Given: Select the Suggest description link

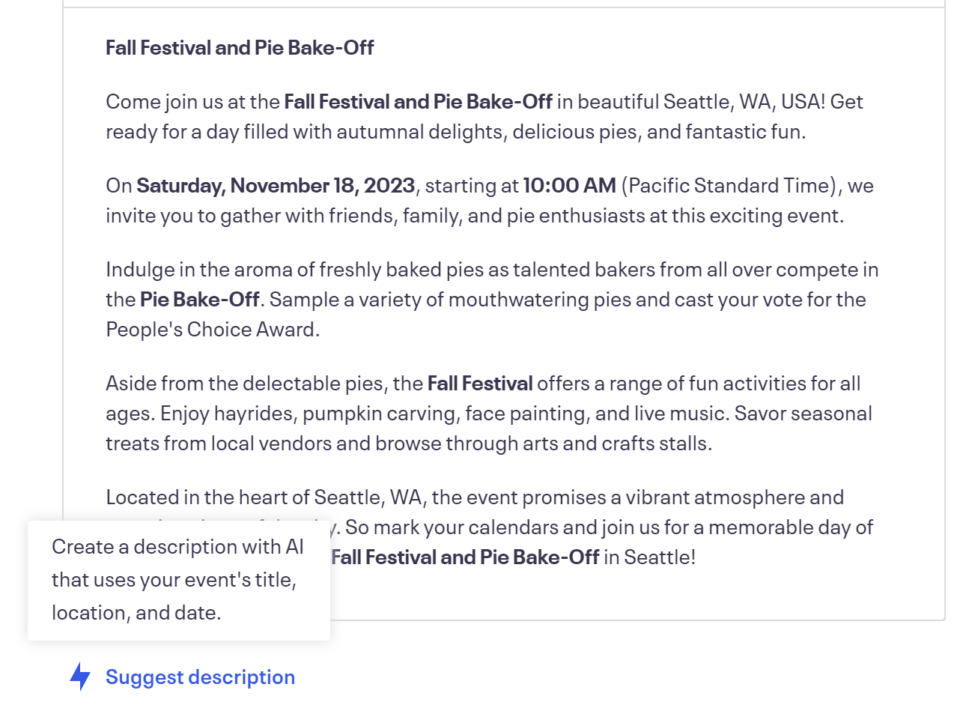Looking at the screenshot, I should click(x=200, y=677).
